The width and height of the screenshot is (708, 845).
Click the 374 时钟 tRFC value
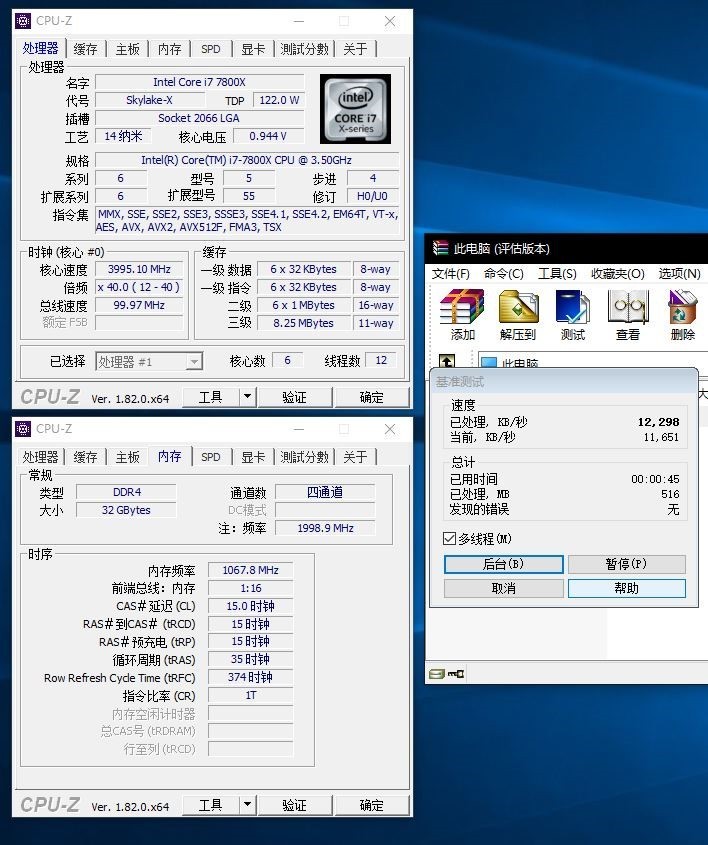click(251, 677)
